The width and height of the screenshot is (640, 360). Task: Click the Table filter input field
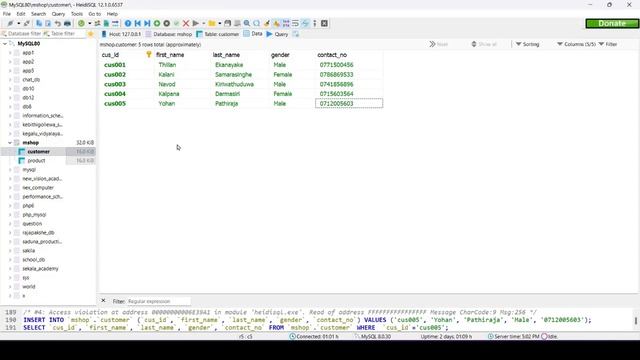tap(63, 34)
